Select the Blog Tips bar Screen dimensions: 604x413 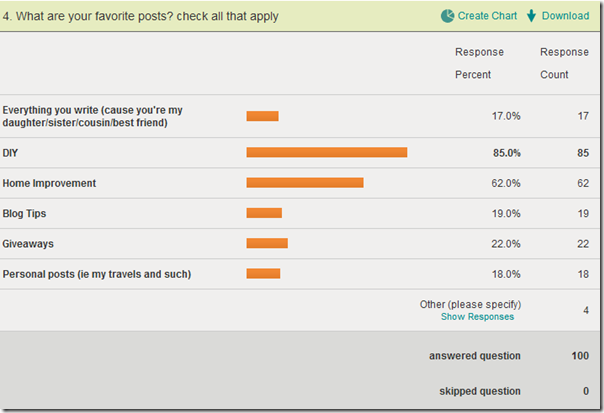[264, 213]
